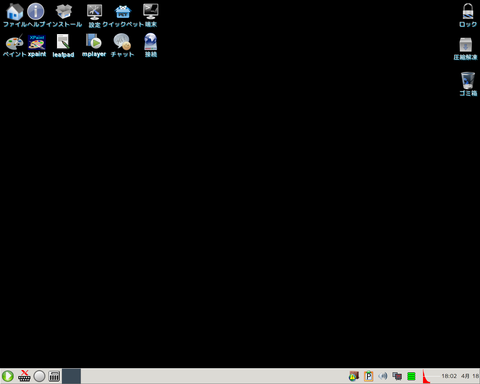Viewport: 480px width, 384px height.
Task: Launch the インストール package box icon
Action: tap(64, 12)
